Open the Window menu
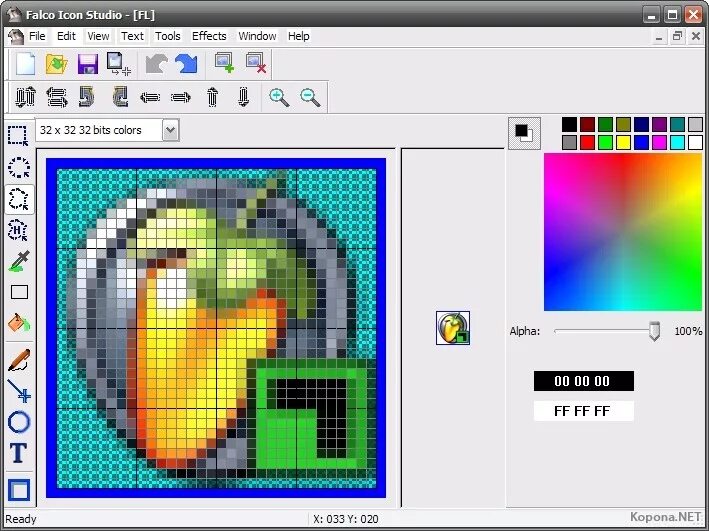Image resolution: width=709 pixels, height=531 pixels. coord(257,36)
